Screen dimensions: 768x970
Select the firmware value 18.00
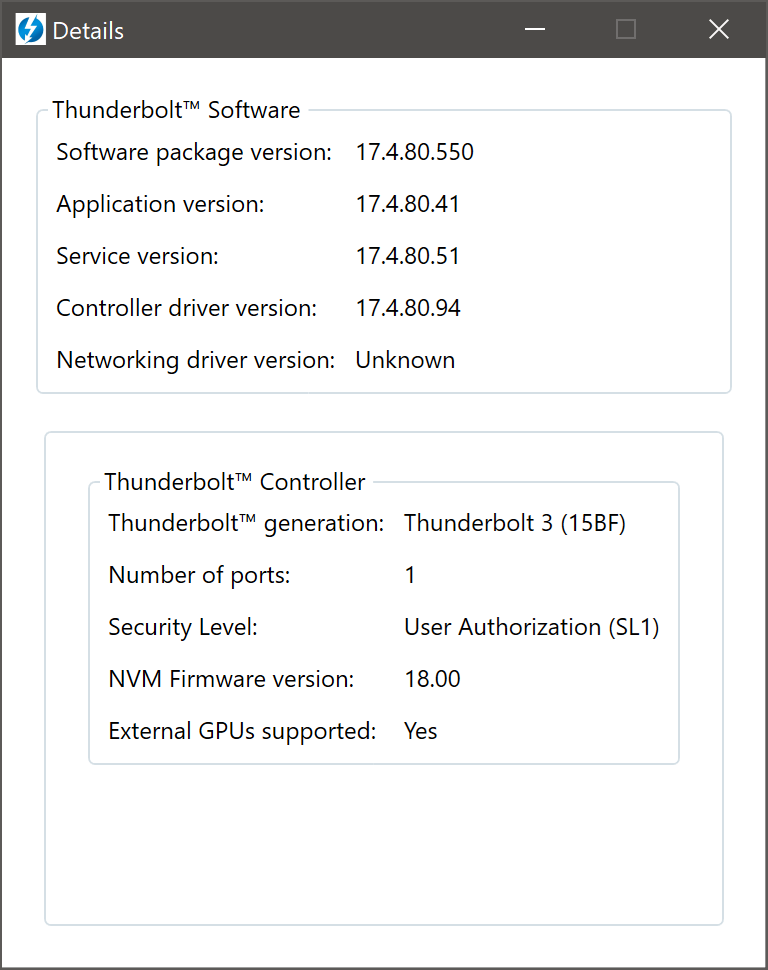433,679
